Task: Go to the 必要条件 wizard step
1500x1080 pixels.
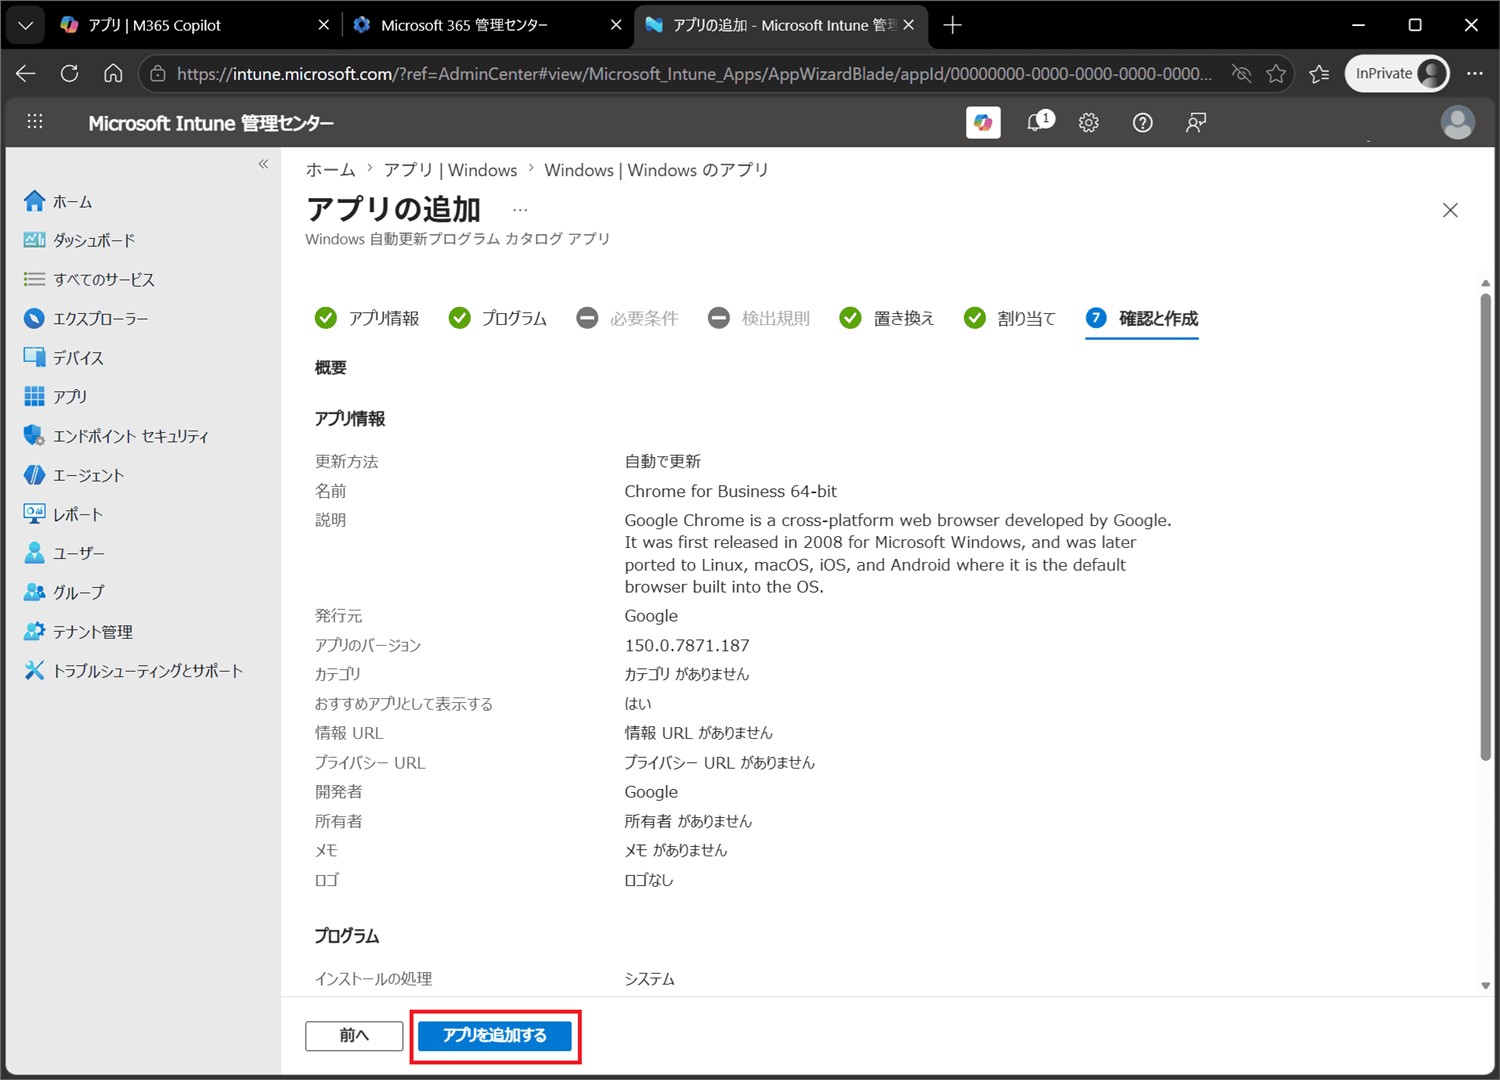Action: [x=628, y=318]
